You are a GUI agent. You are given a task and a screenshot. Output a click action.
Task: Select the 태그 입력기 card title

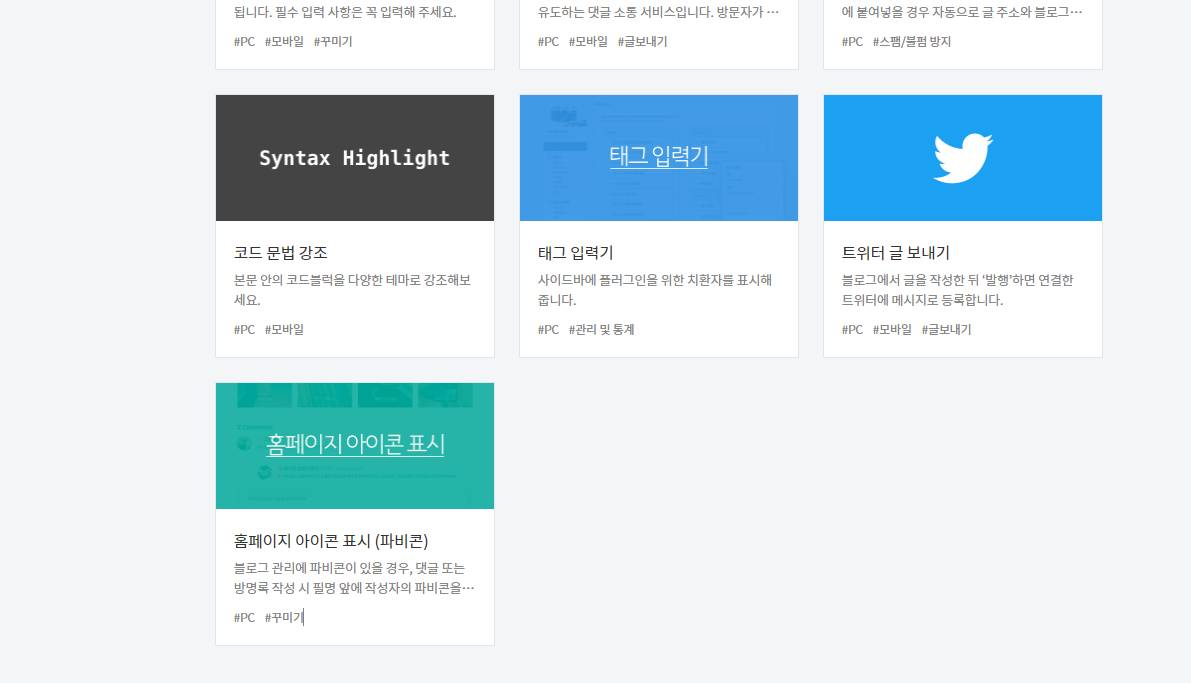[x=575, y=252]
